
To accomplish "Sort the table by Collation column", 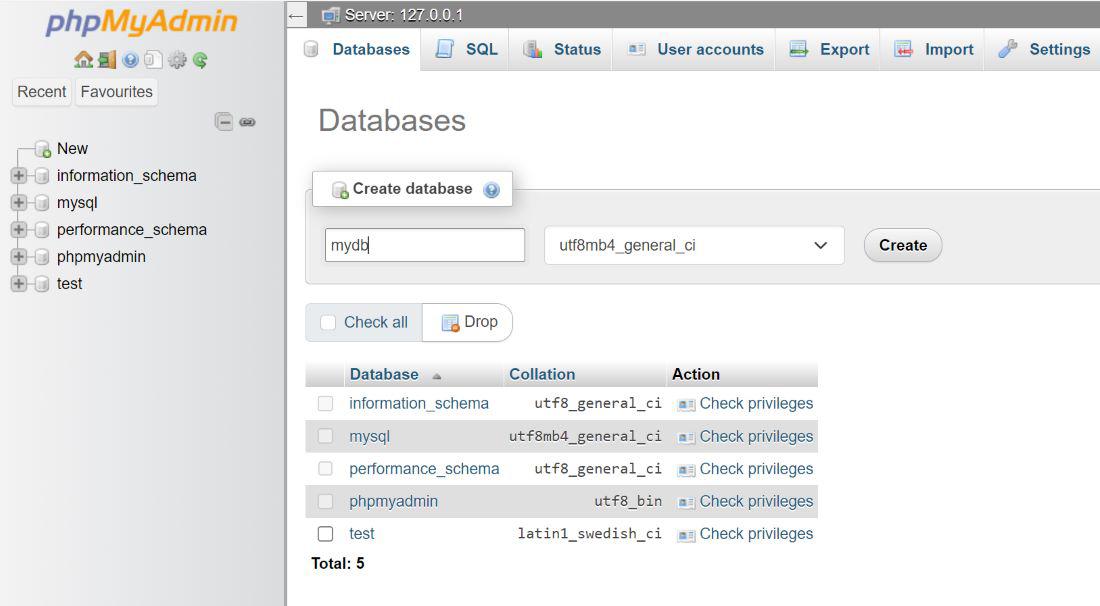I will (x=542, y=374).
